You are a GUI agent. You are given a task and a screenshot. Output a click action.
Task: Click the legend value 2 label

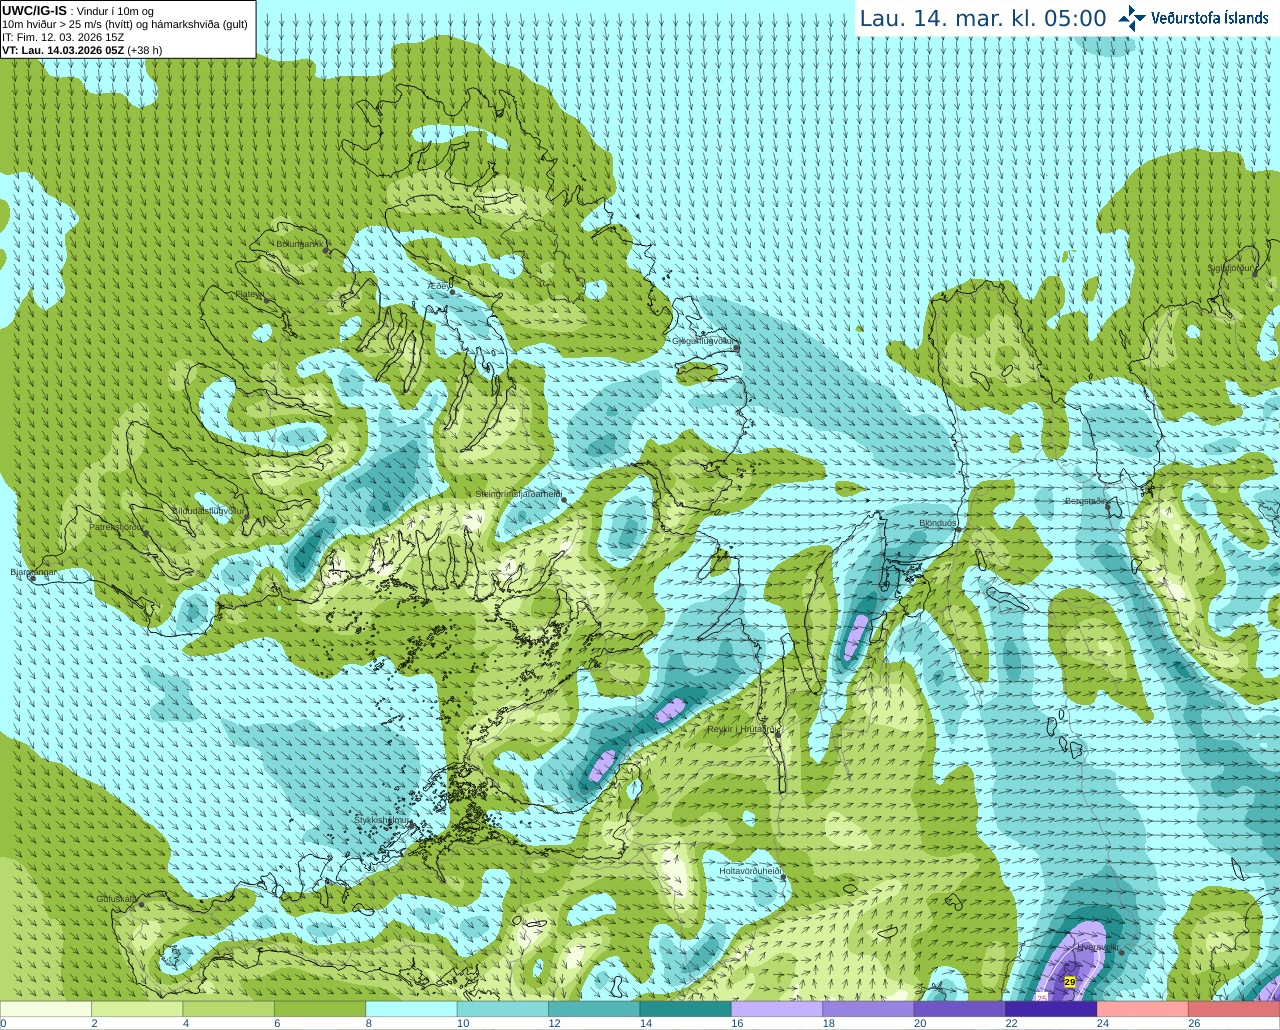[94, 1023]
